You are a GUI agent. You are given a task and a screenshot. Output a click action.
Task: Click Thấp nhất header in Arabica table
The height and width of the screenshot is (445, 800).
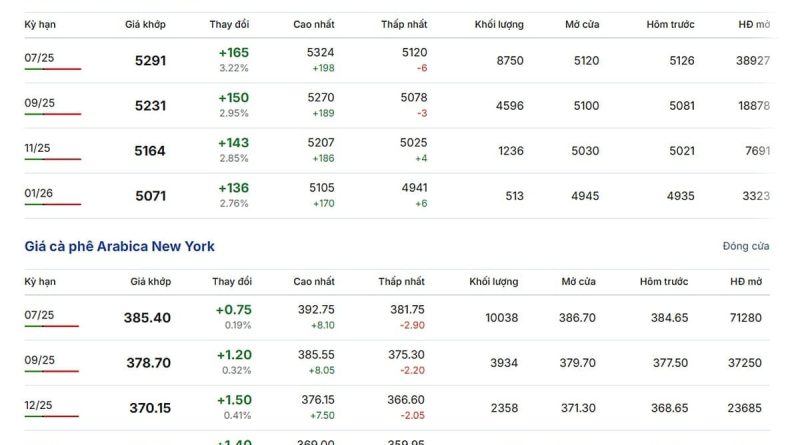(402, 281)
